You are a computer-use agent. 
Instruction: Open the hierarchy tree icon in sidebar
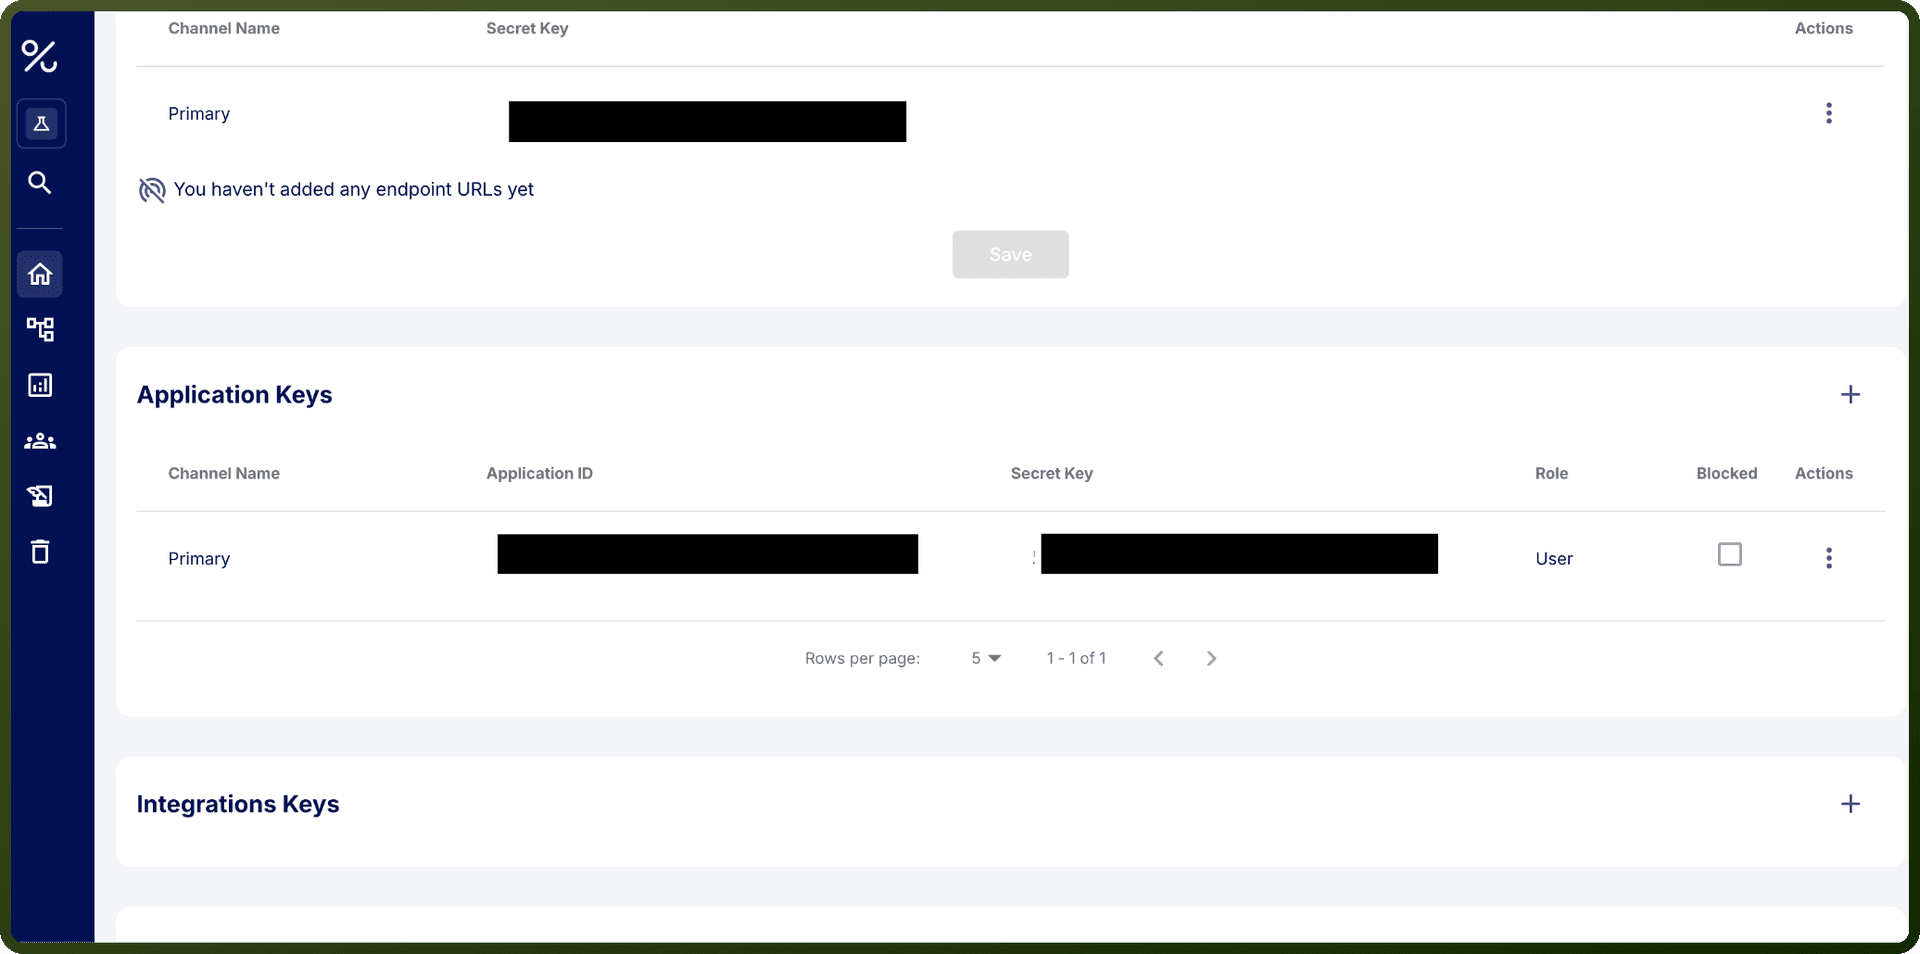click(x=40, y=329)
